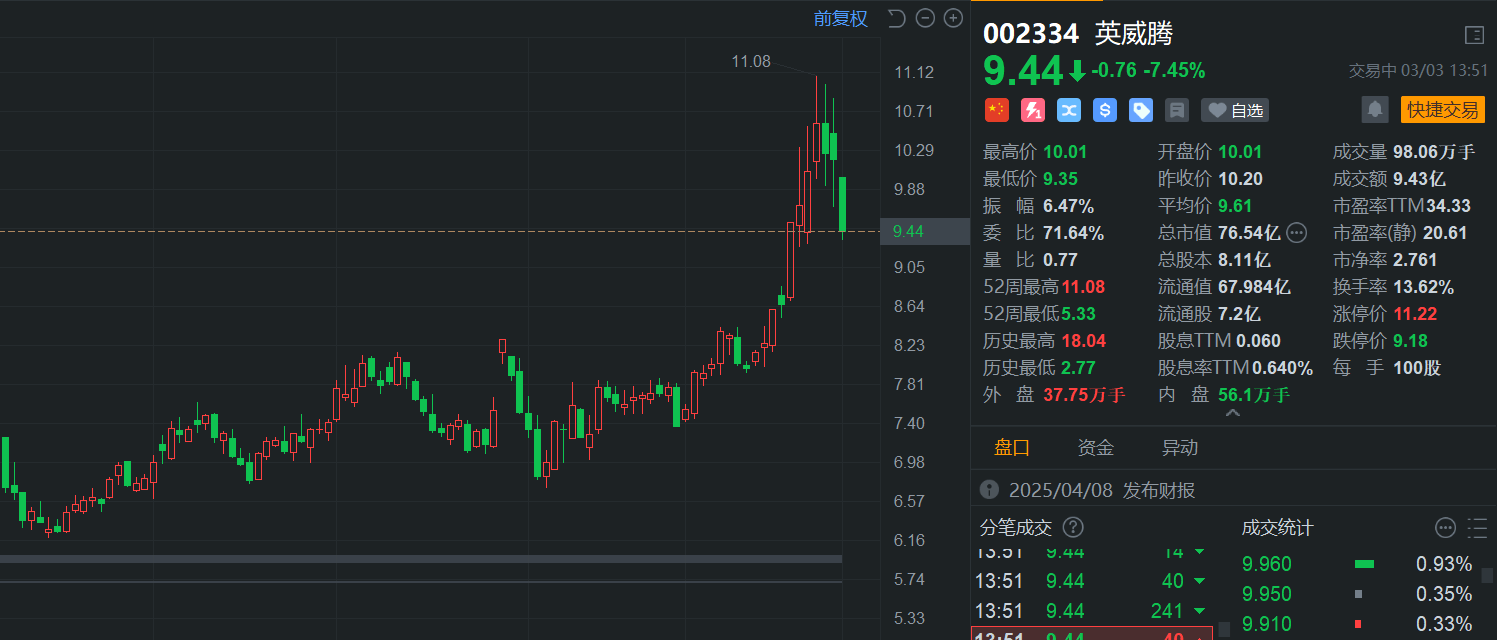Toggle 自选 watchlist heart button

coord(1234,110)
